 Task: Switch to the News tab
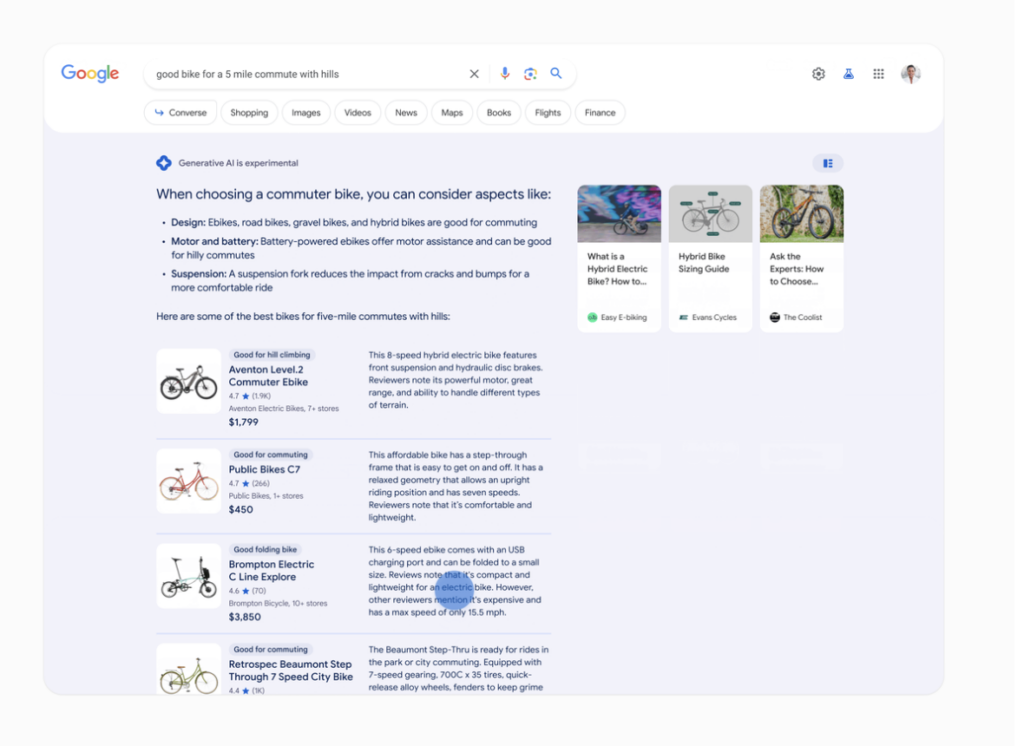406,112
